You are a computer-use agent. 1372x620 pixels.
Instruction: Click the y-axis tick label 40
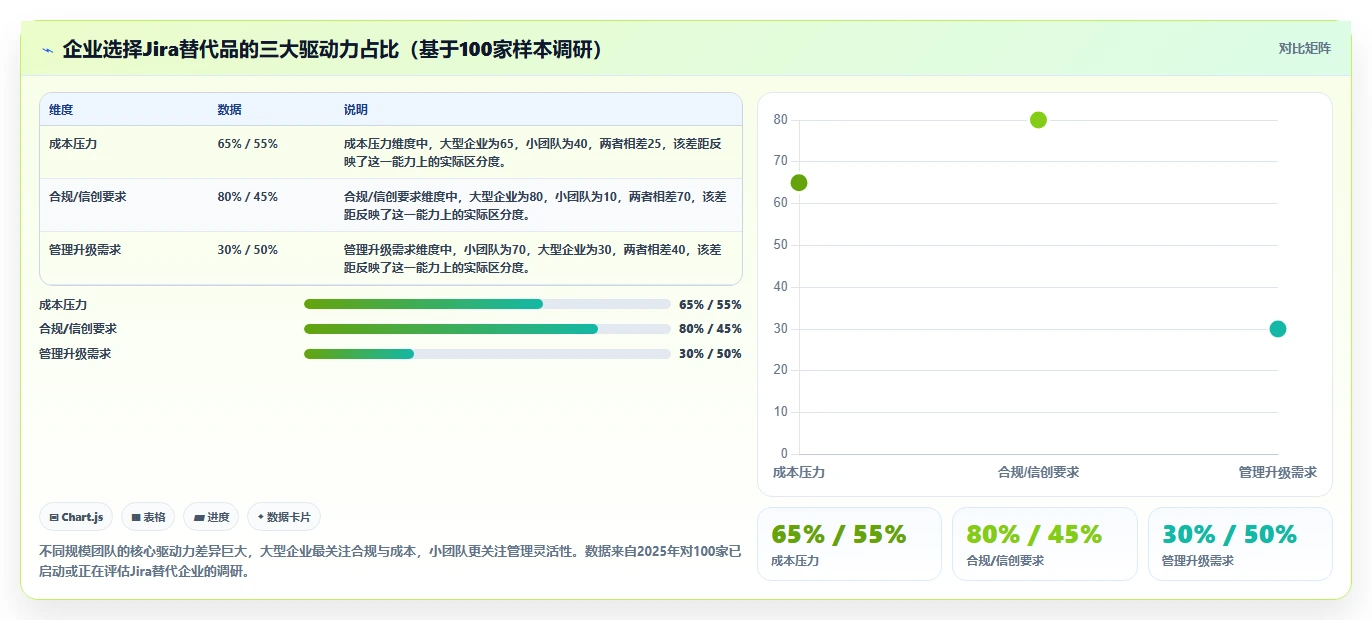point(781,287)
